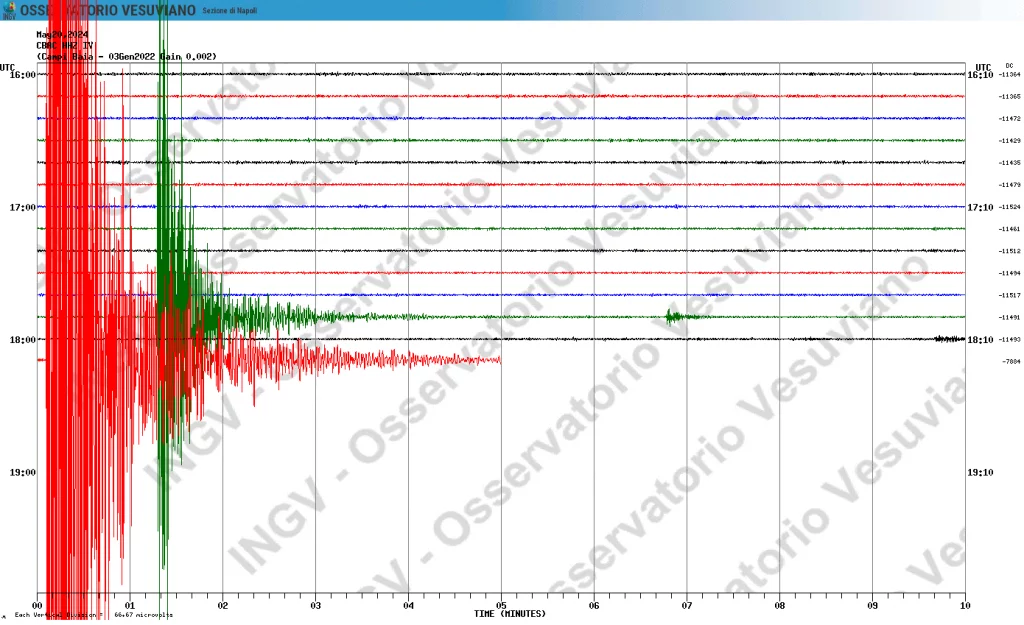This screenshot has height=625, width=1024.
Task: Click the 18:00 left time label
Action: point(22,340)
